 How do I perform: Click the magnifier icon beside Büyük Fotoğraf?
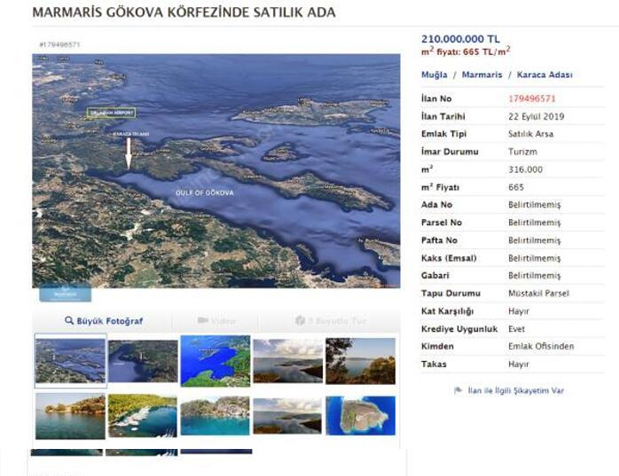[69, 321]
